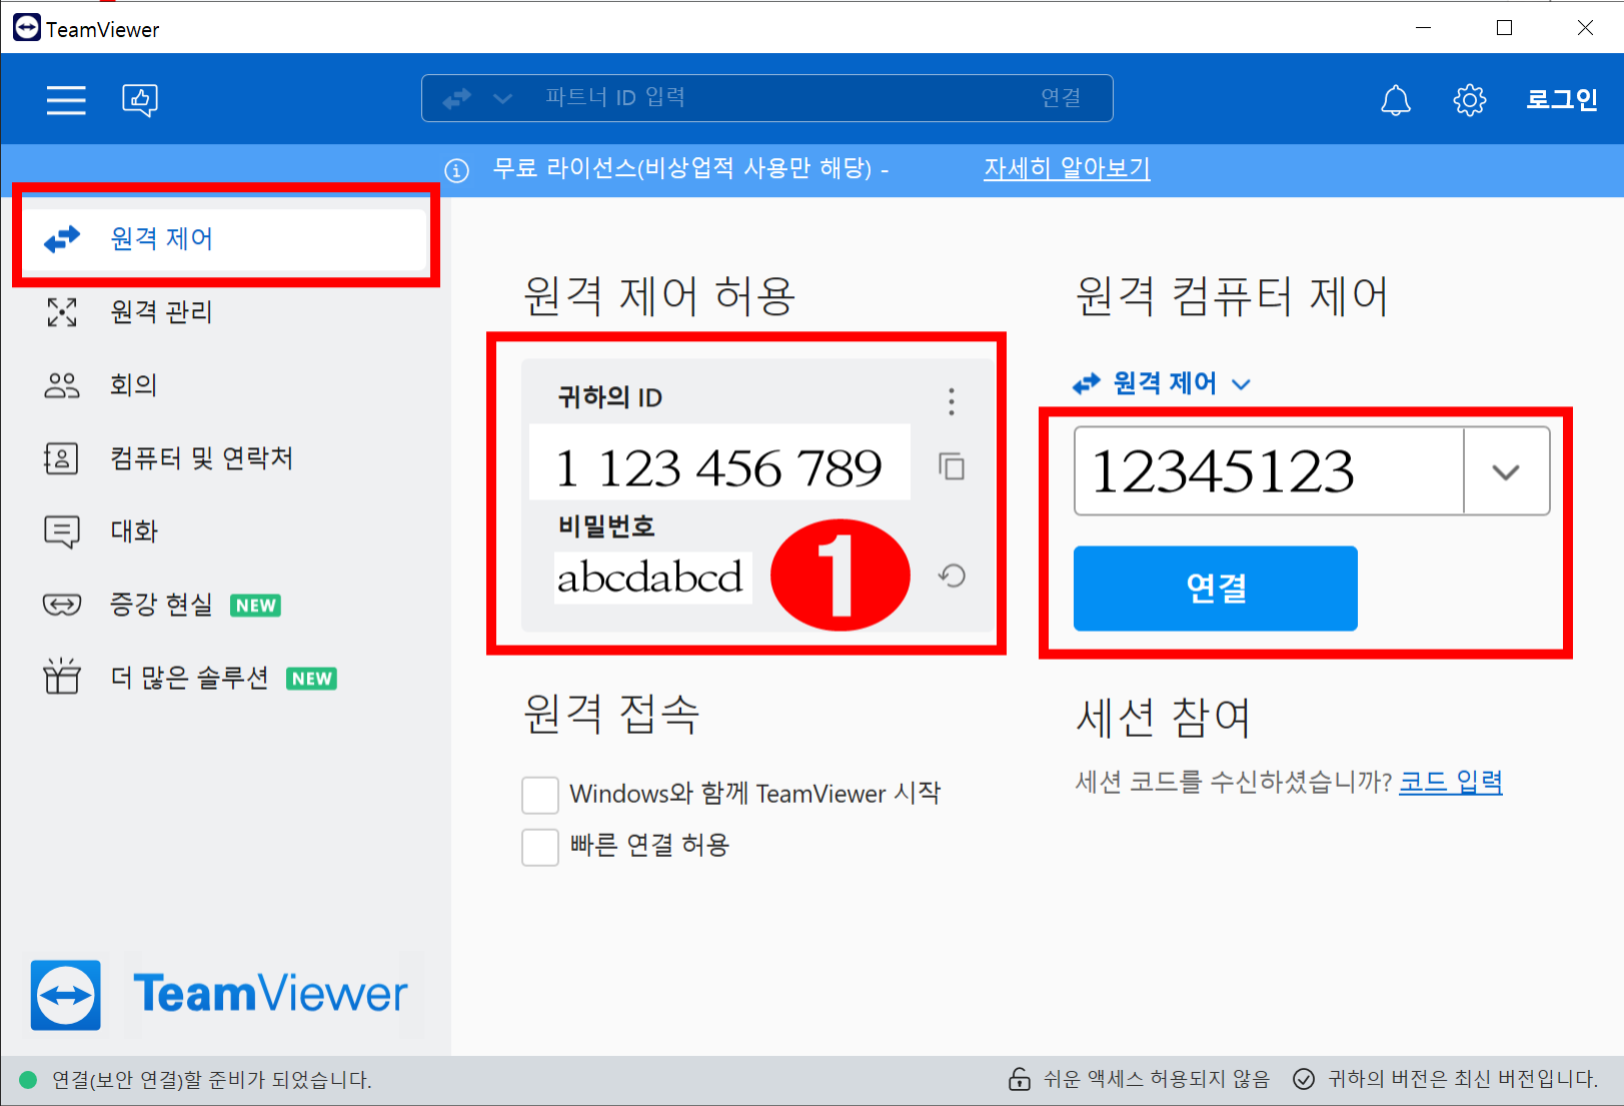The width and height of the screenshot is (1624, 1106).
Task: Click the license info icon
Action: point(457,171)
